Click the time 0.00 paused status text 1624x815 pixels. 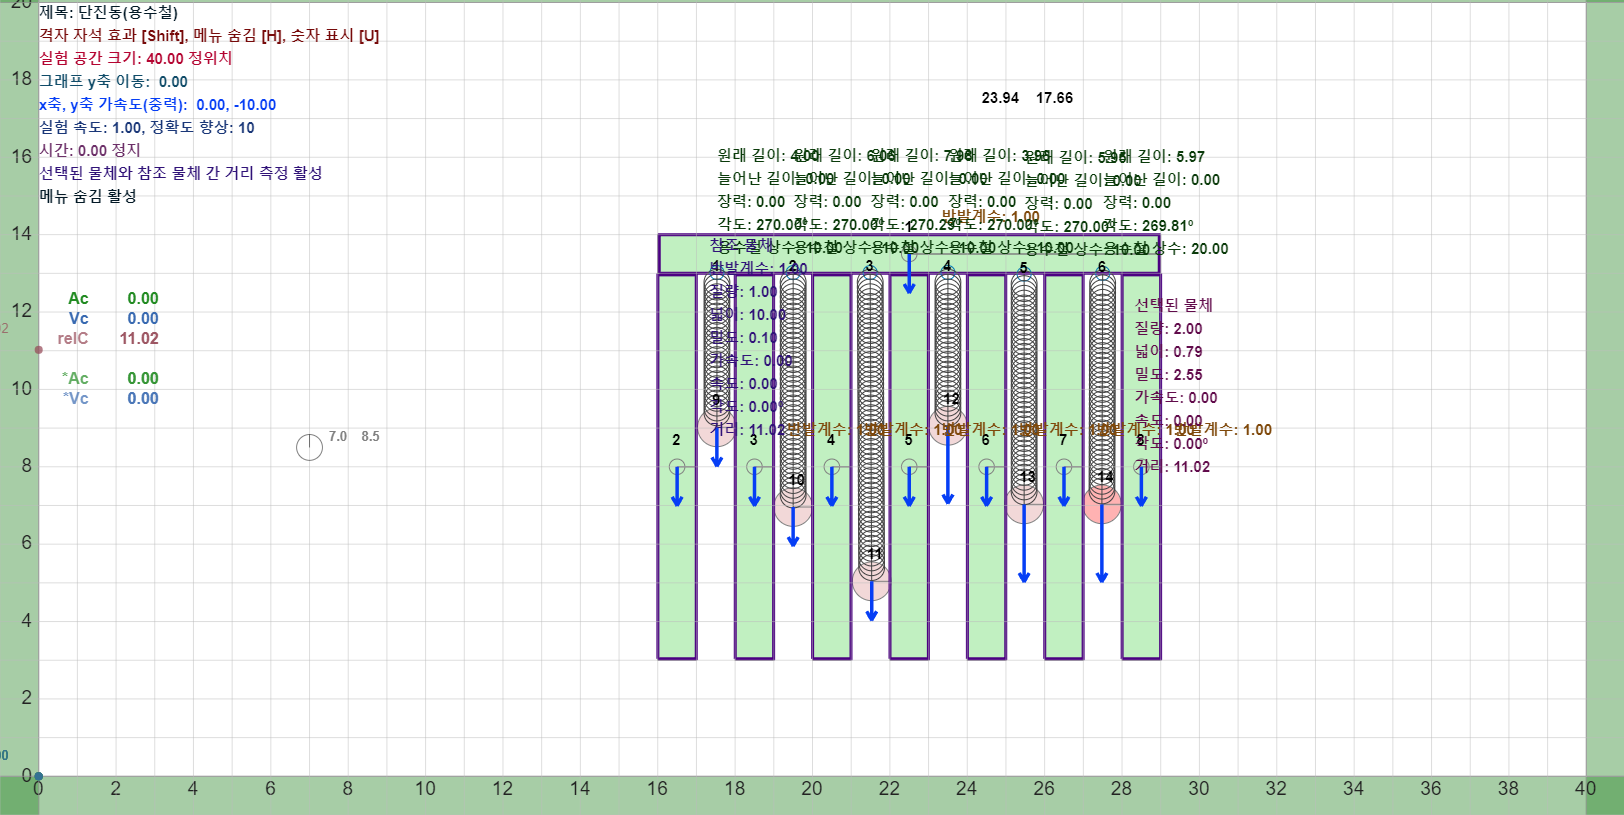click(90, 151)
